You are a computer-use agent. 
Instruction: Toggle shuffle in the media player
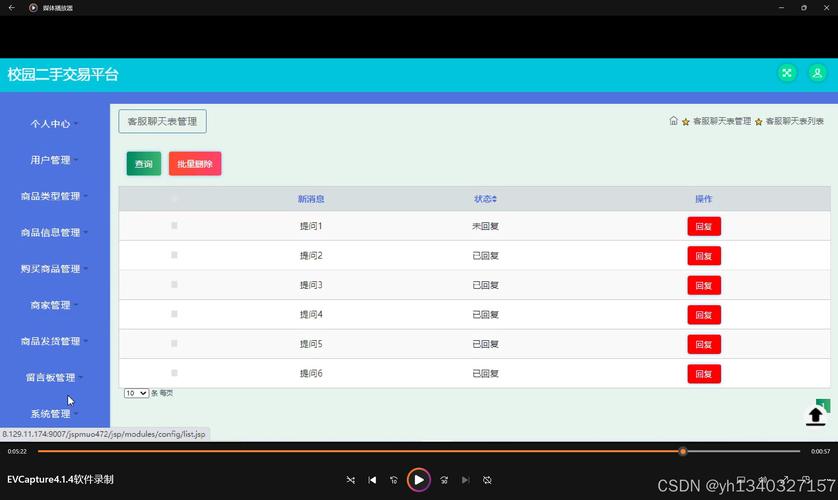pos(350,480)
